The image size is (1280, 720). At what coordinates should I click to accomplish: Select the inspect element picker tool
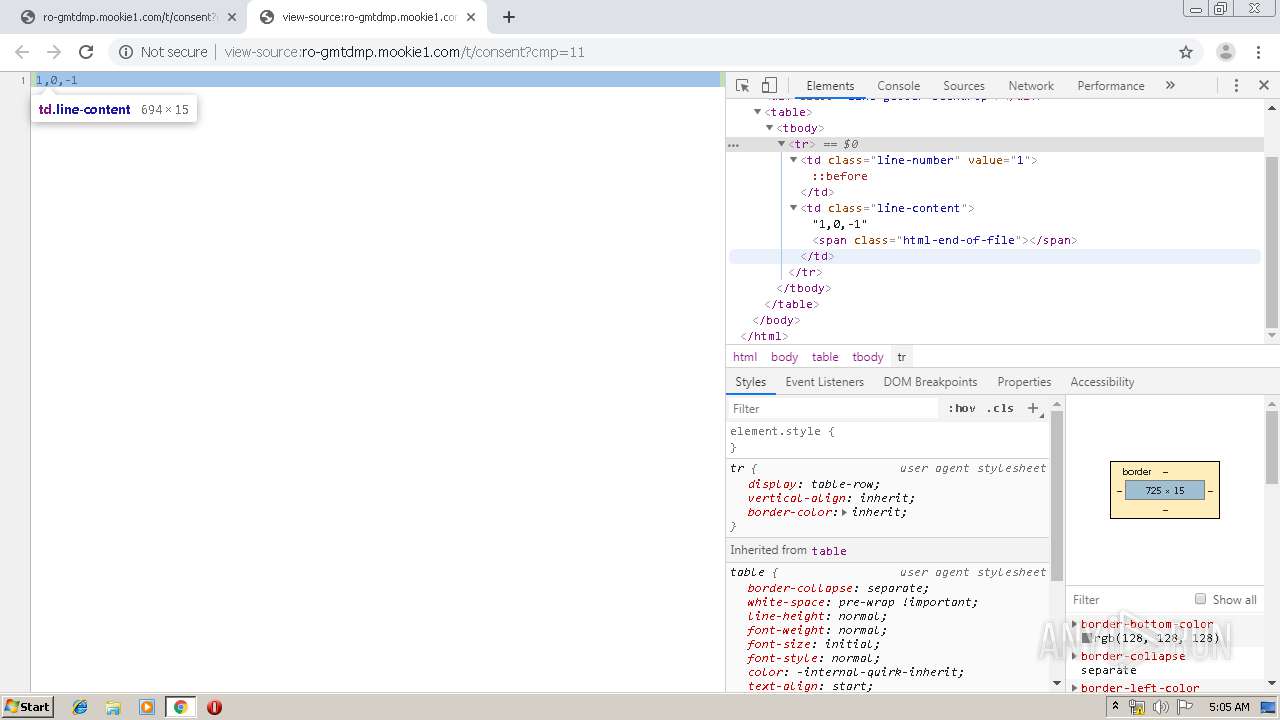(742, 86)
